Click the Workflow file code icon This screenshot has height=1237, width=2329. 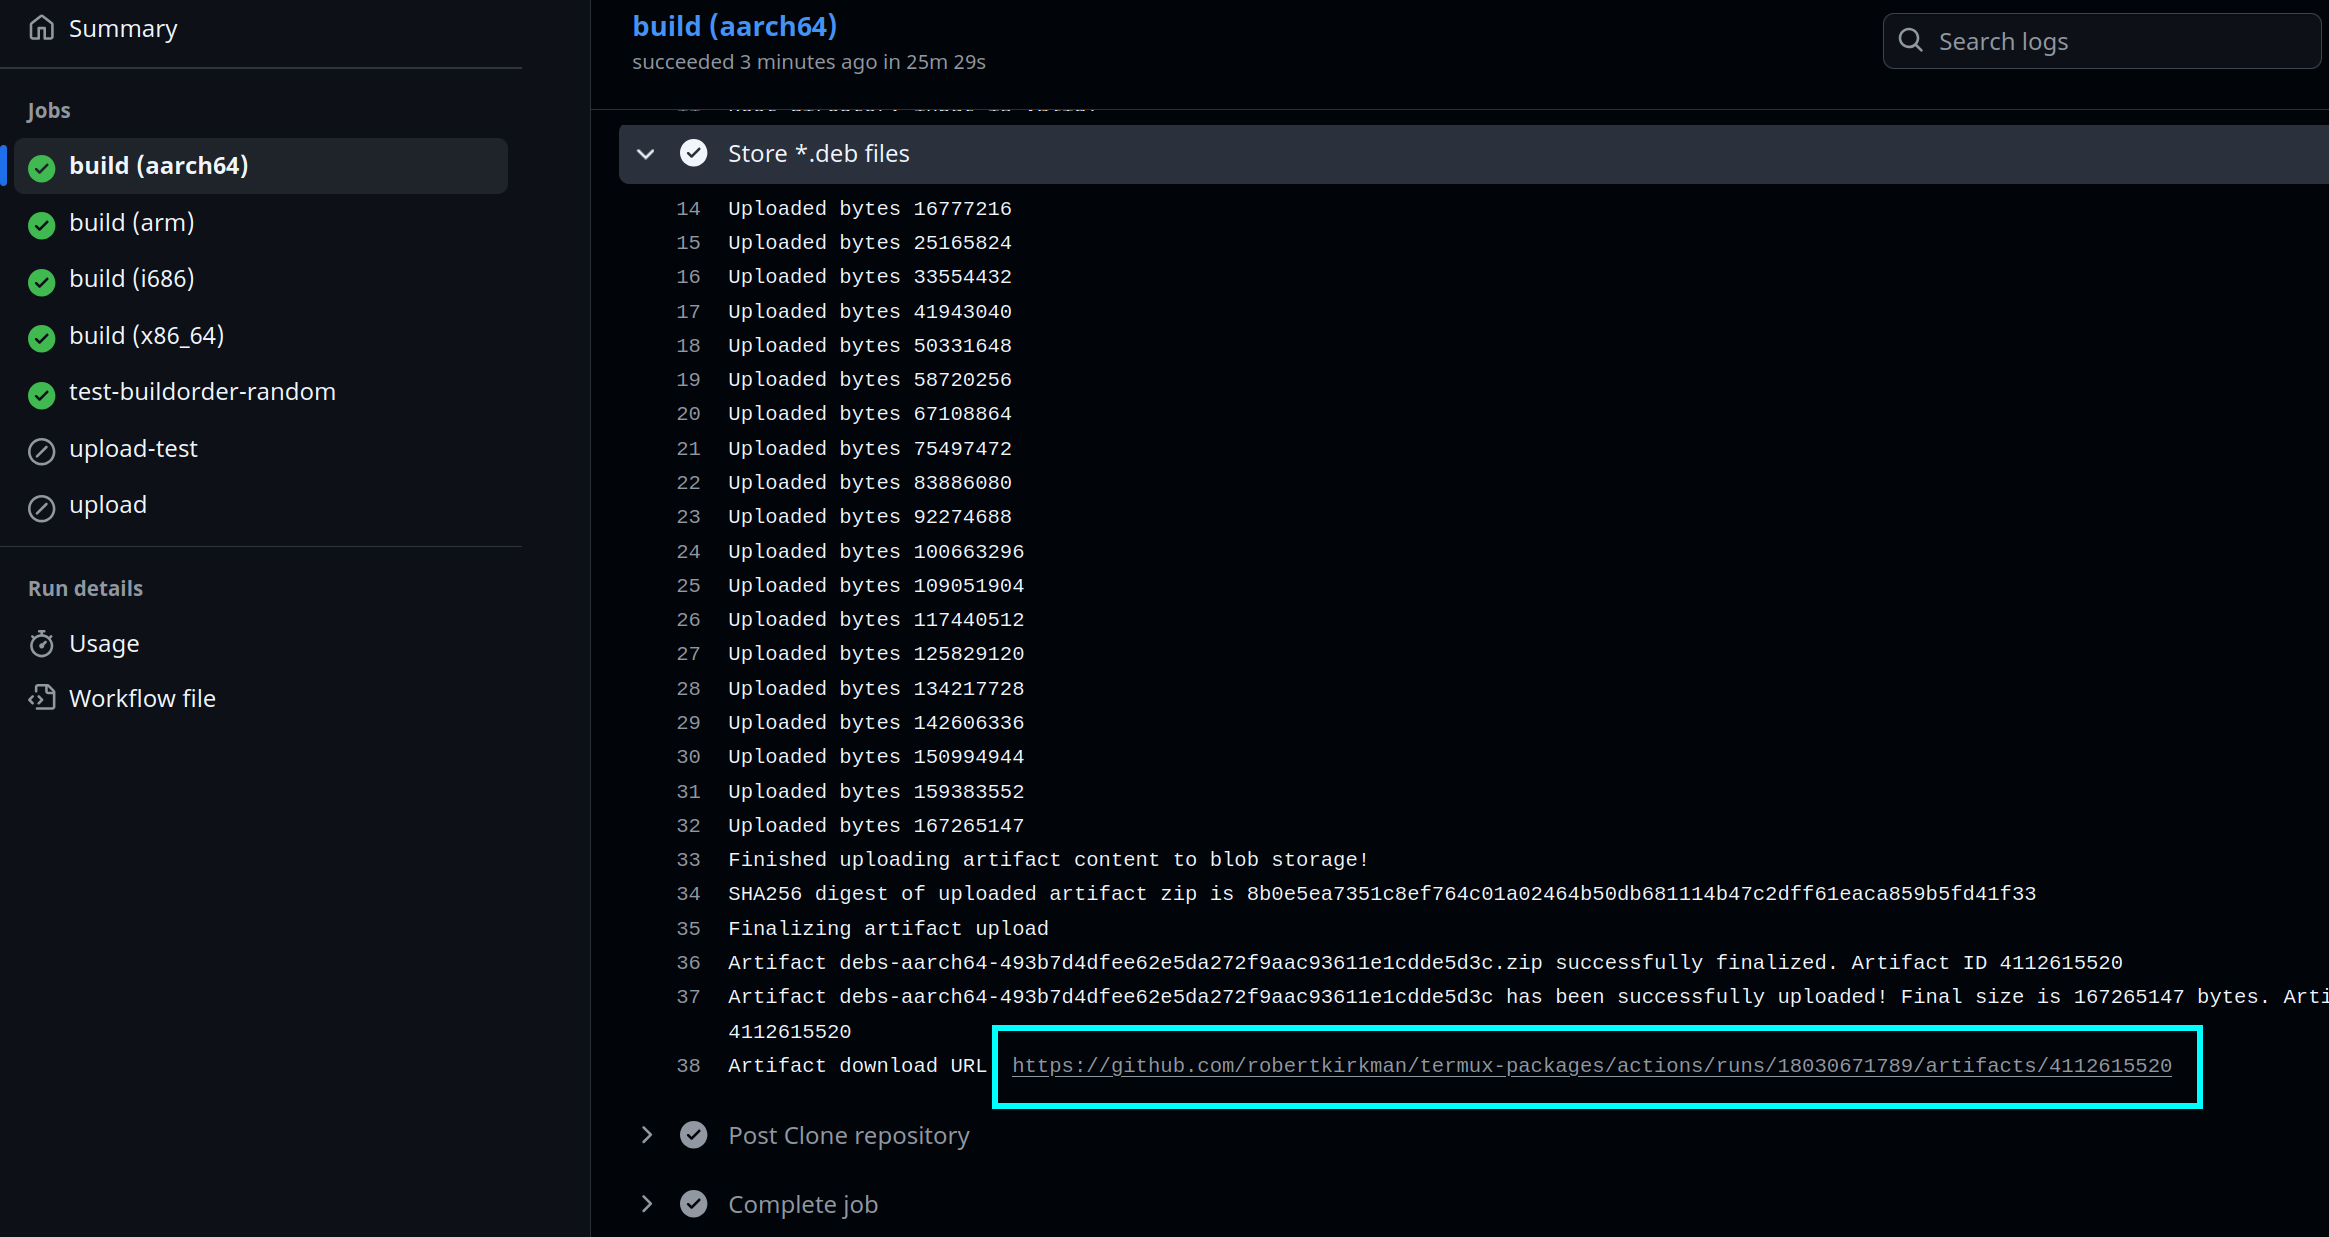pos(41,698)
